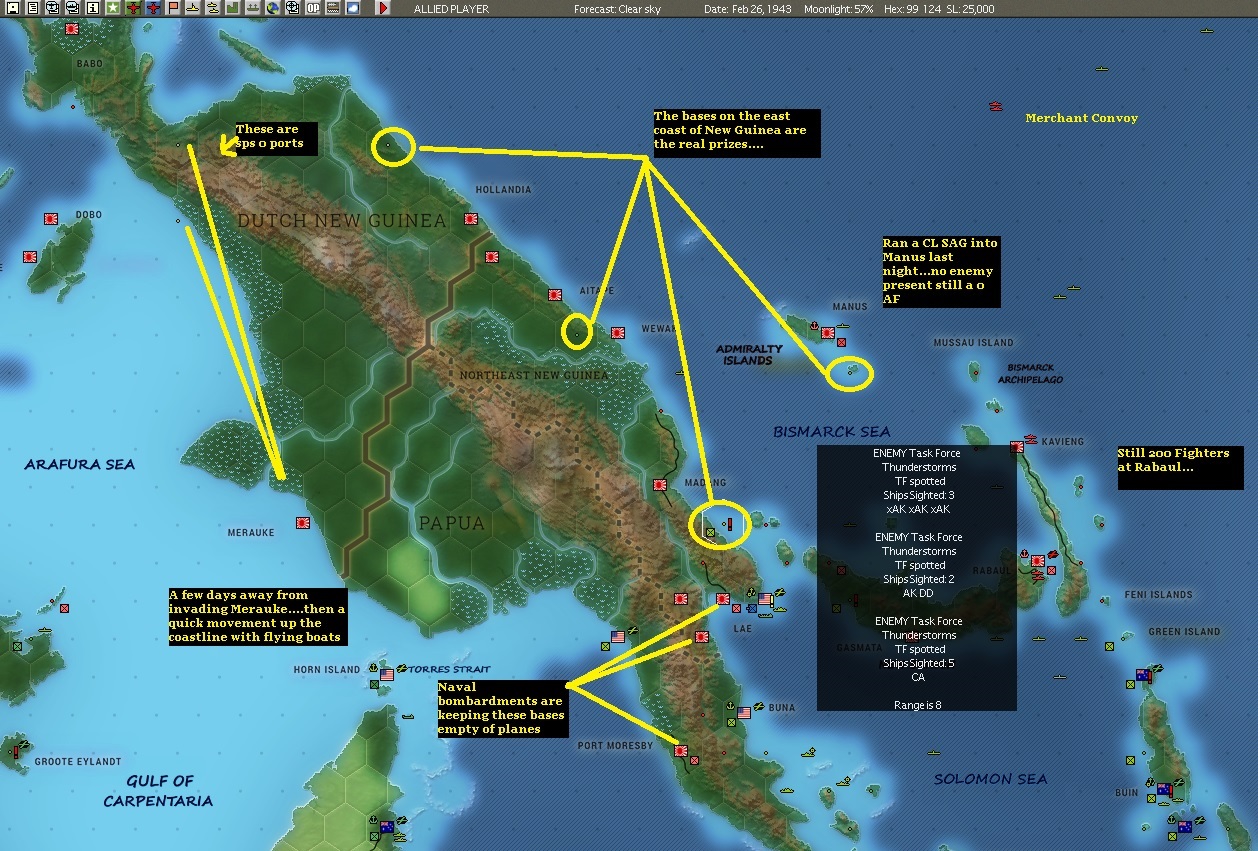Open the OP toolbar button

(x=312, y=8)
